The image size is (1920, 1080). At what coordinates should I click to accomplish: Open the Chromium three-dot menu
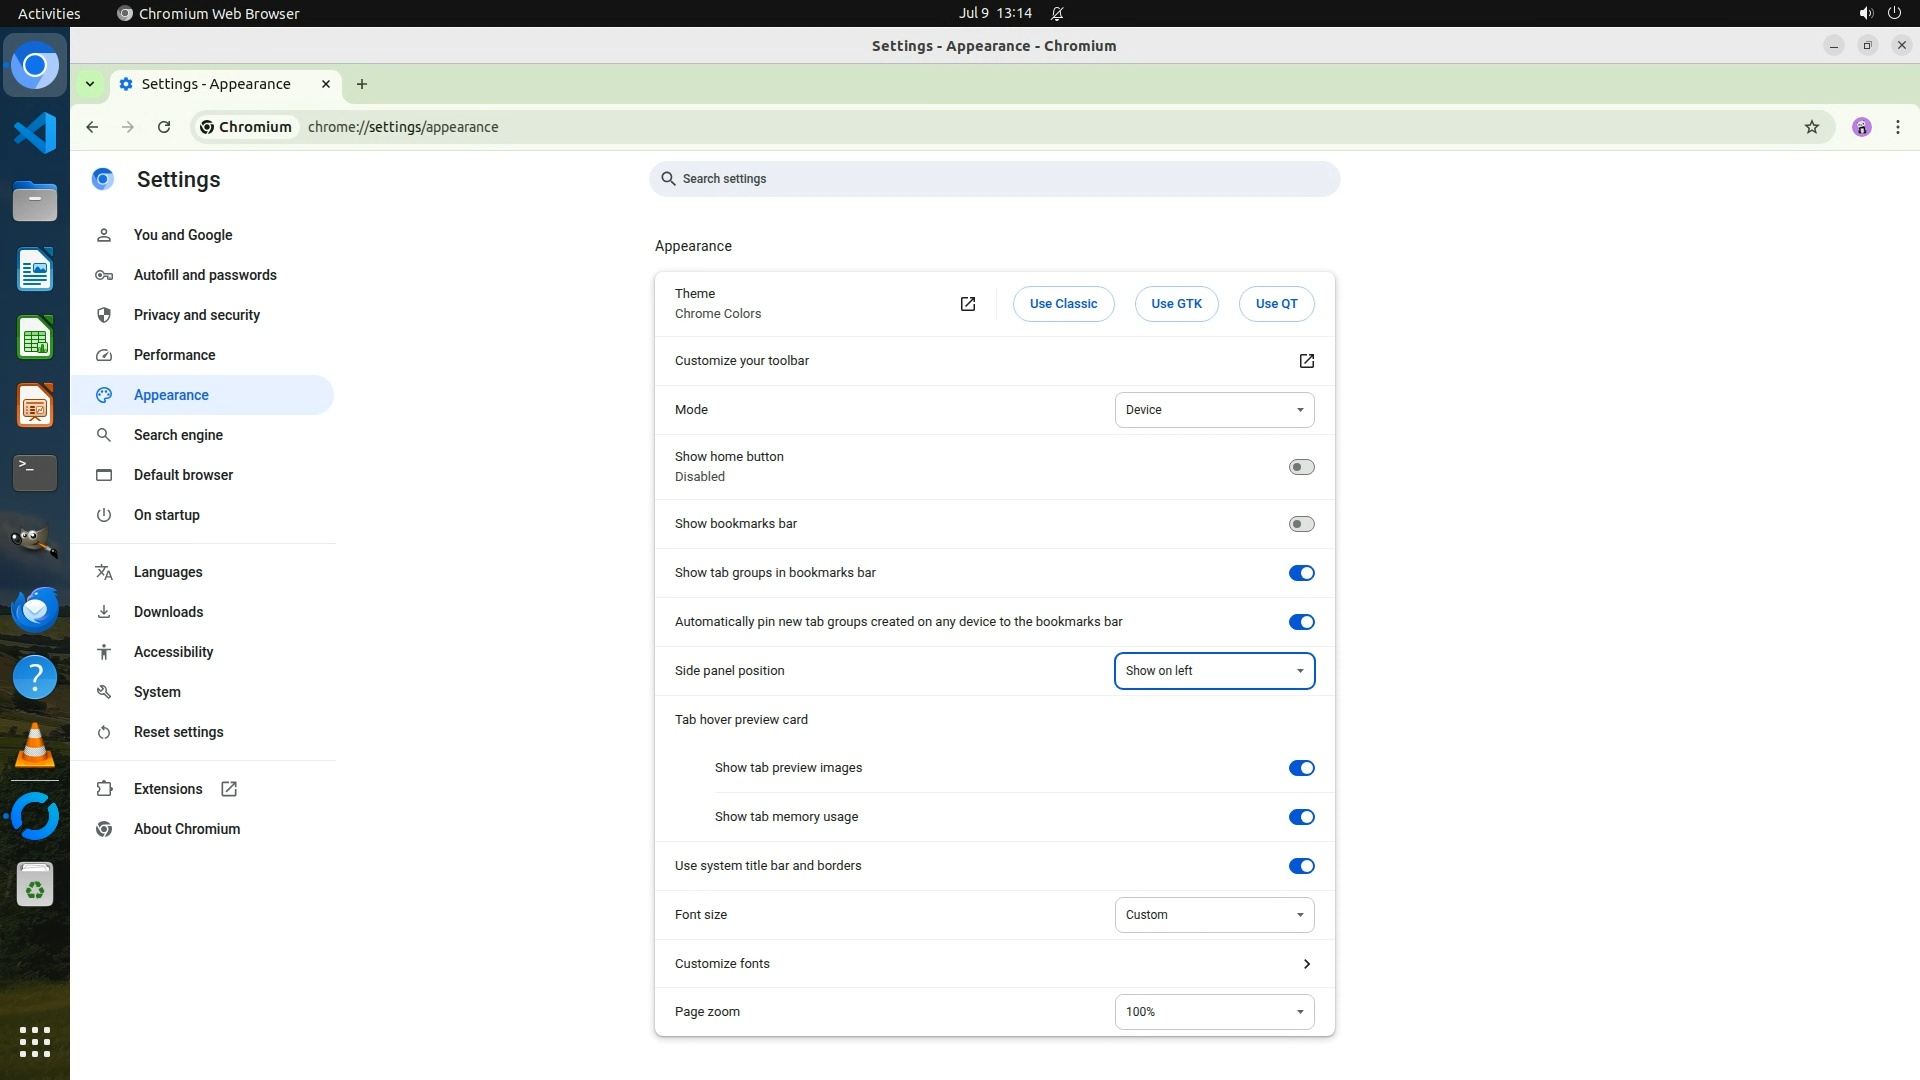tap(1897, 127)
